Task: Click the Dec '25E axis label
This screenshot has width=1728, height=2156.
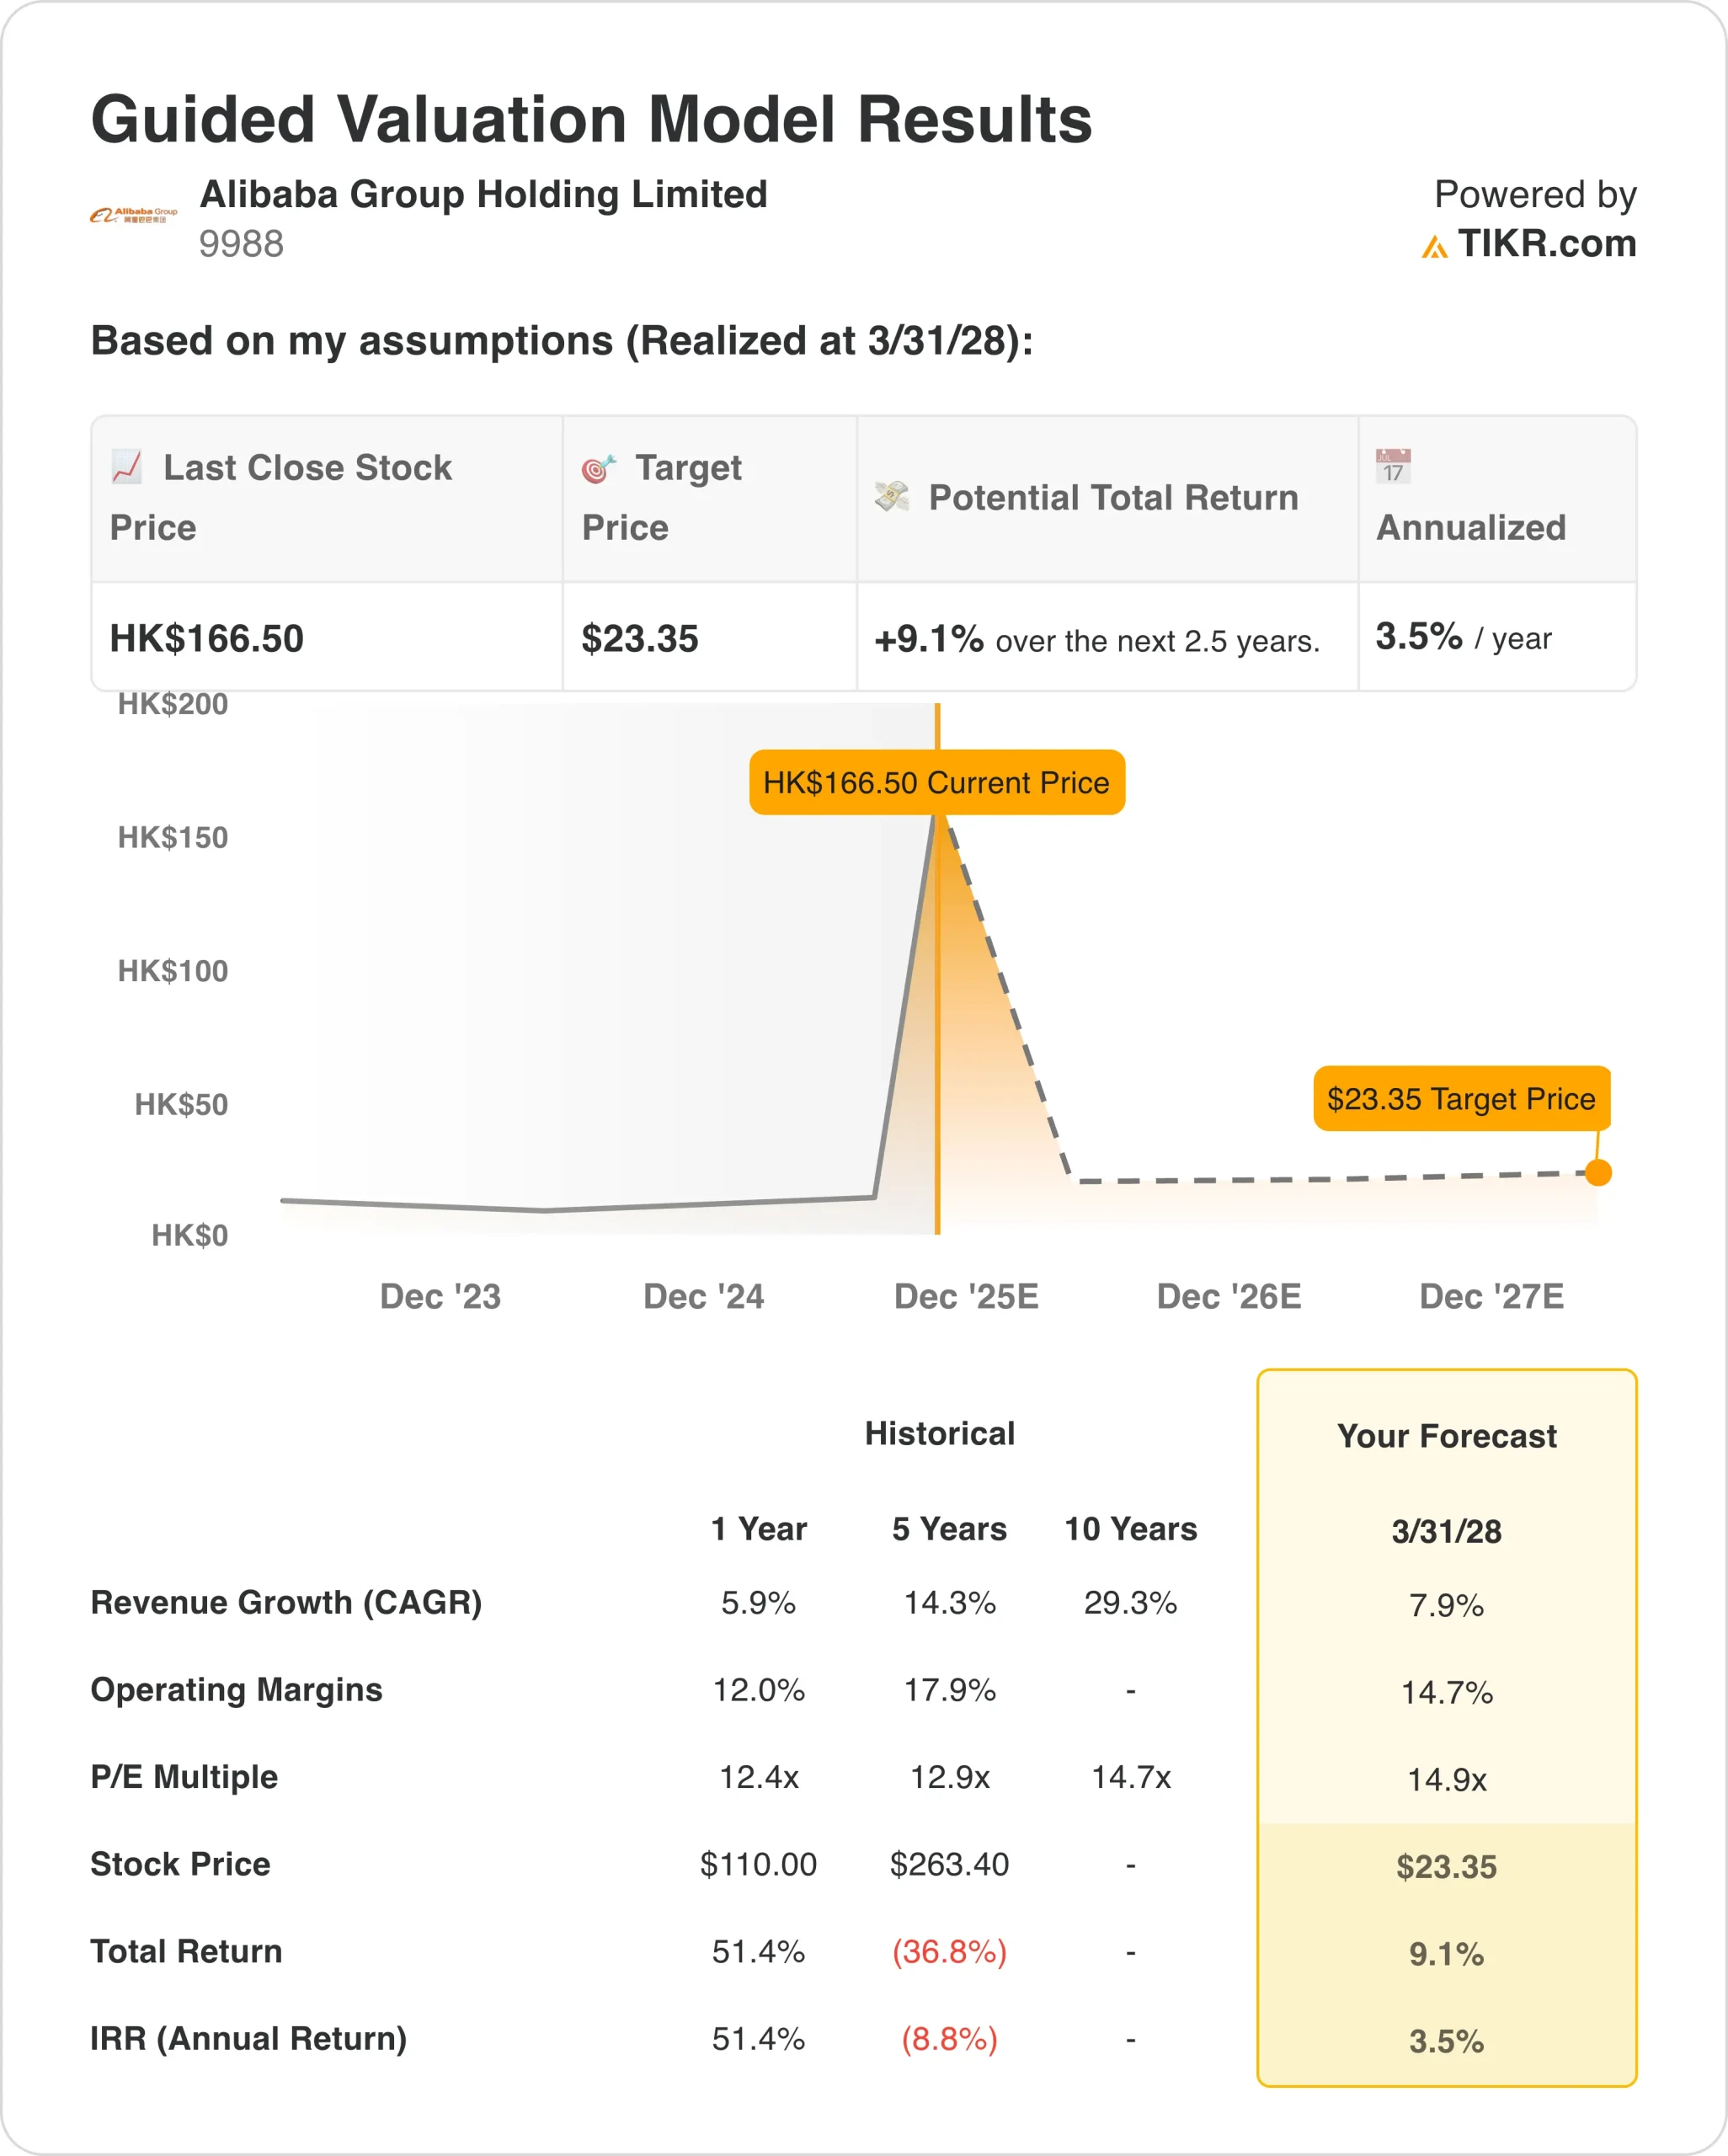Action: [966, 1296]
